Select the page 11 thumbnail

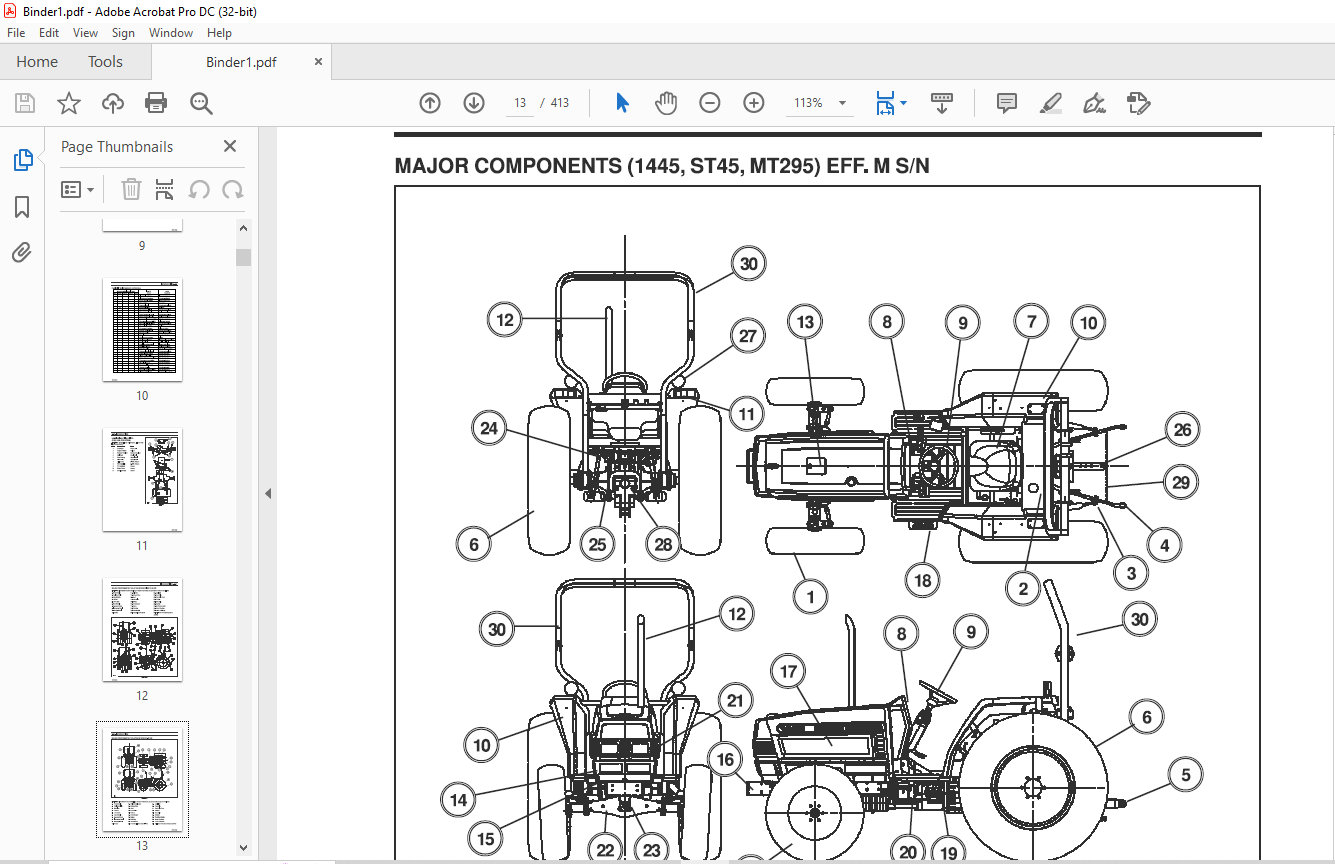142,480
